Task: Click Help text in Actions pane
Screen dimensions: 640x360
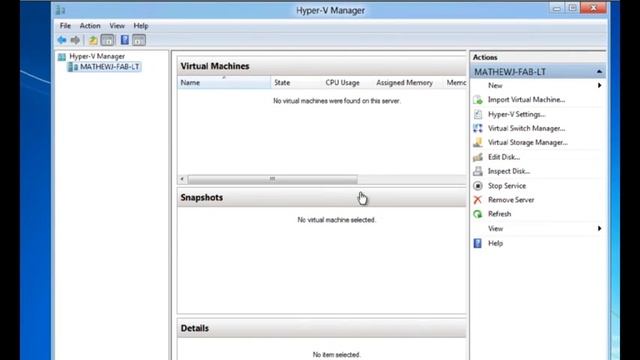Action: [496, 243]
